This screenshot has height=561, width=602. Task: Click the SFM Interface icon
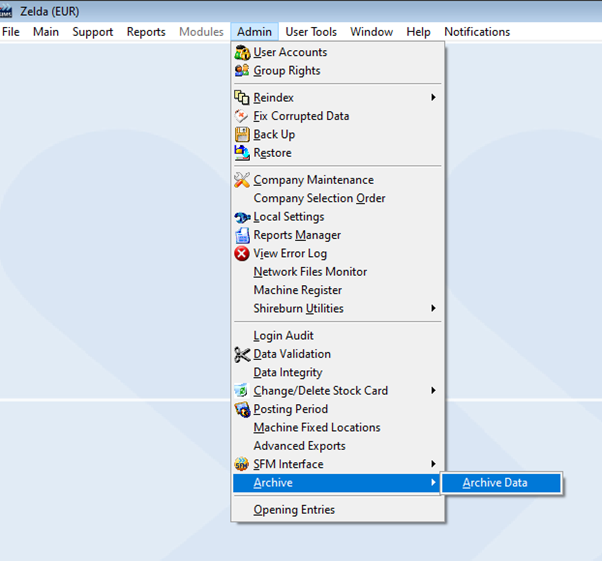pyautogui.click(x=242, y=464)
